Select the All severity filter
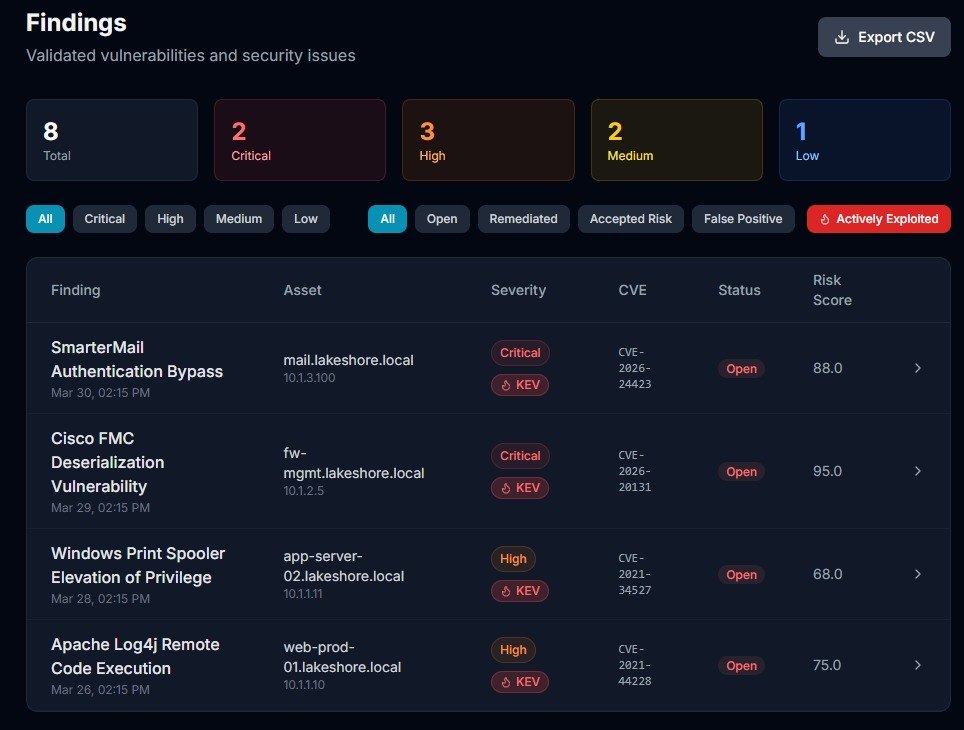964x730 pixels. 45,219
